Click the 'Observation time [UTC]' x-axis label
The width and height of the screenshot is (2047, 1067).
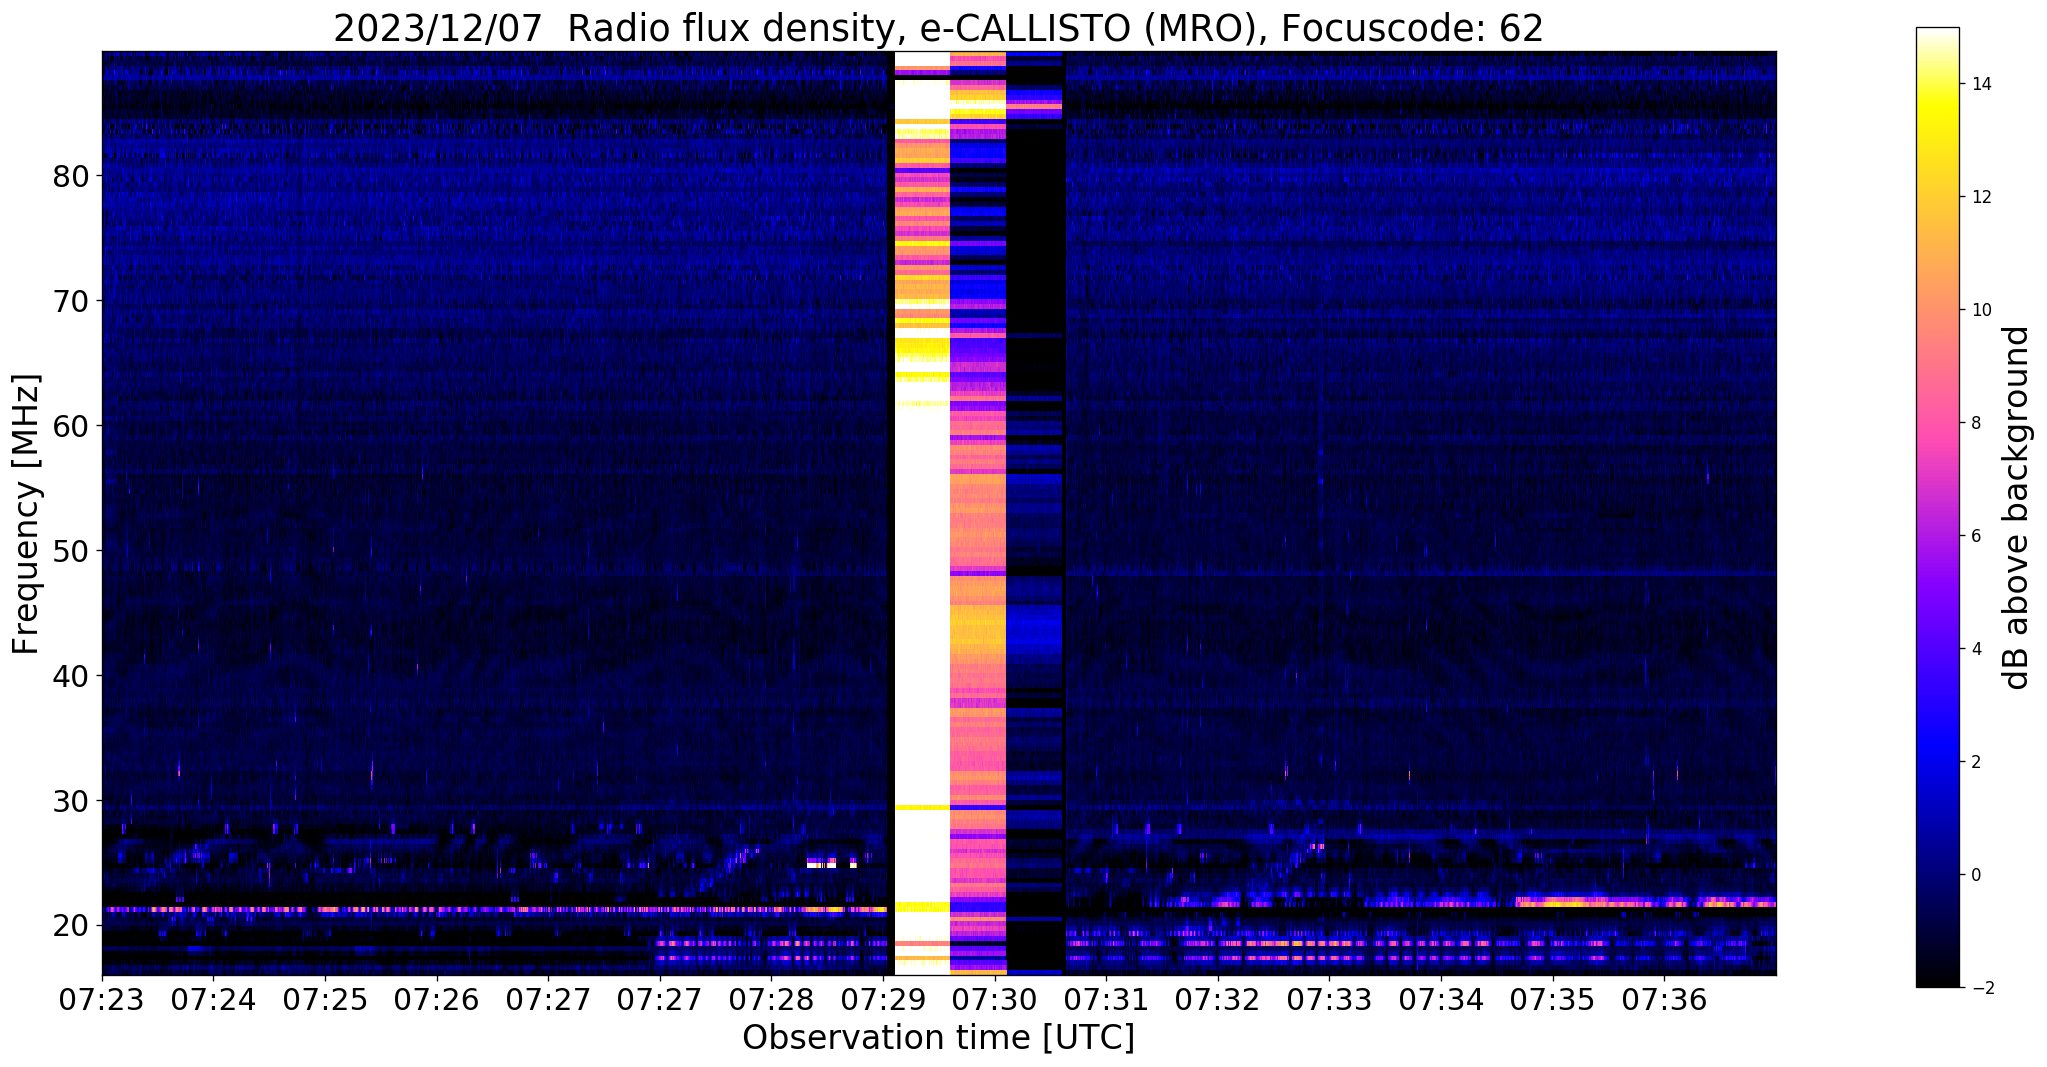[938, 1037]
